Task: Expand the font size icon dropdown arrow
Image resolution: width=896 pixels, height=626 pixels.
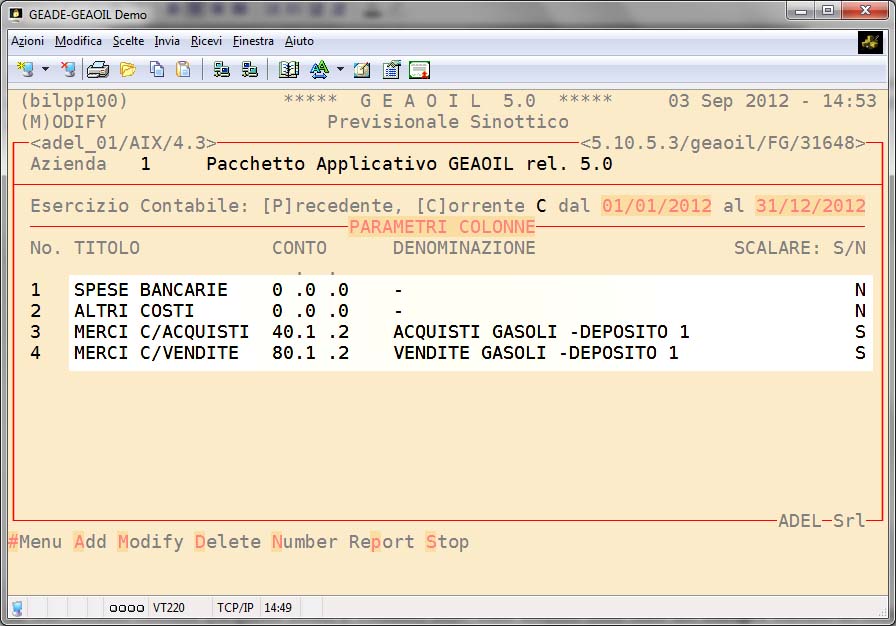Action: click(340, 70)
